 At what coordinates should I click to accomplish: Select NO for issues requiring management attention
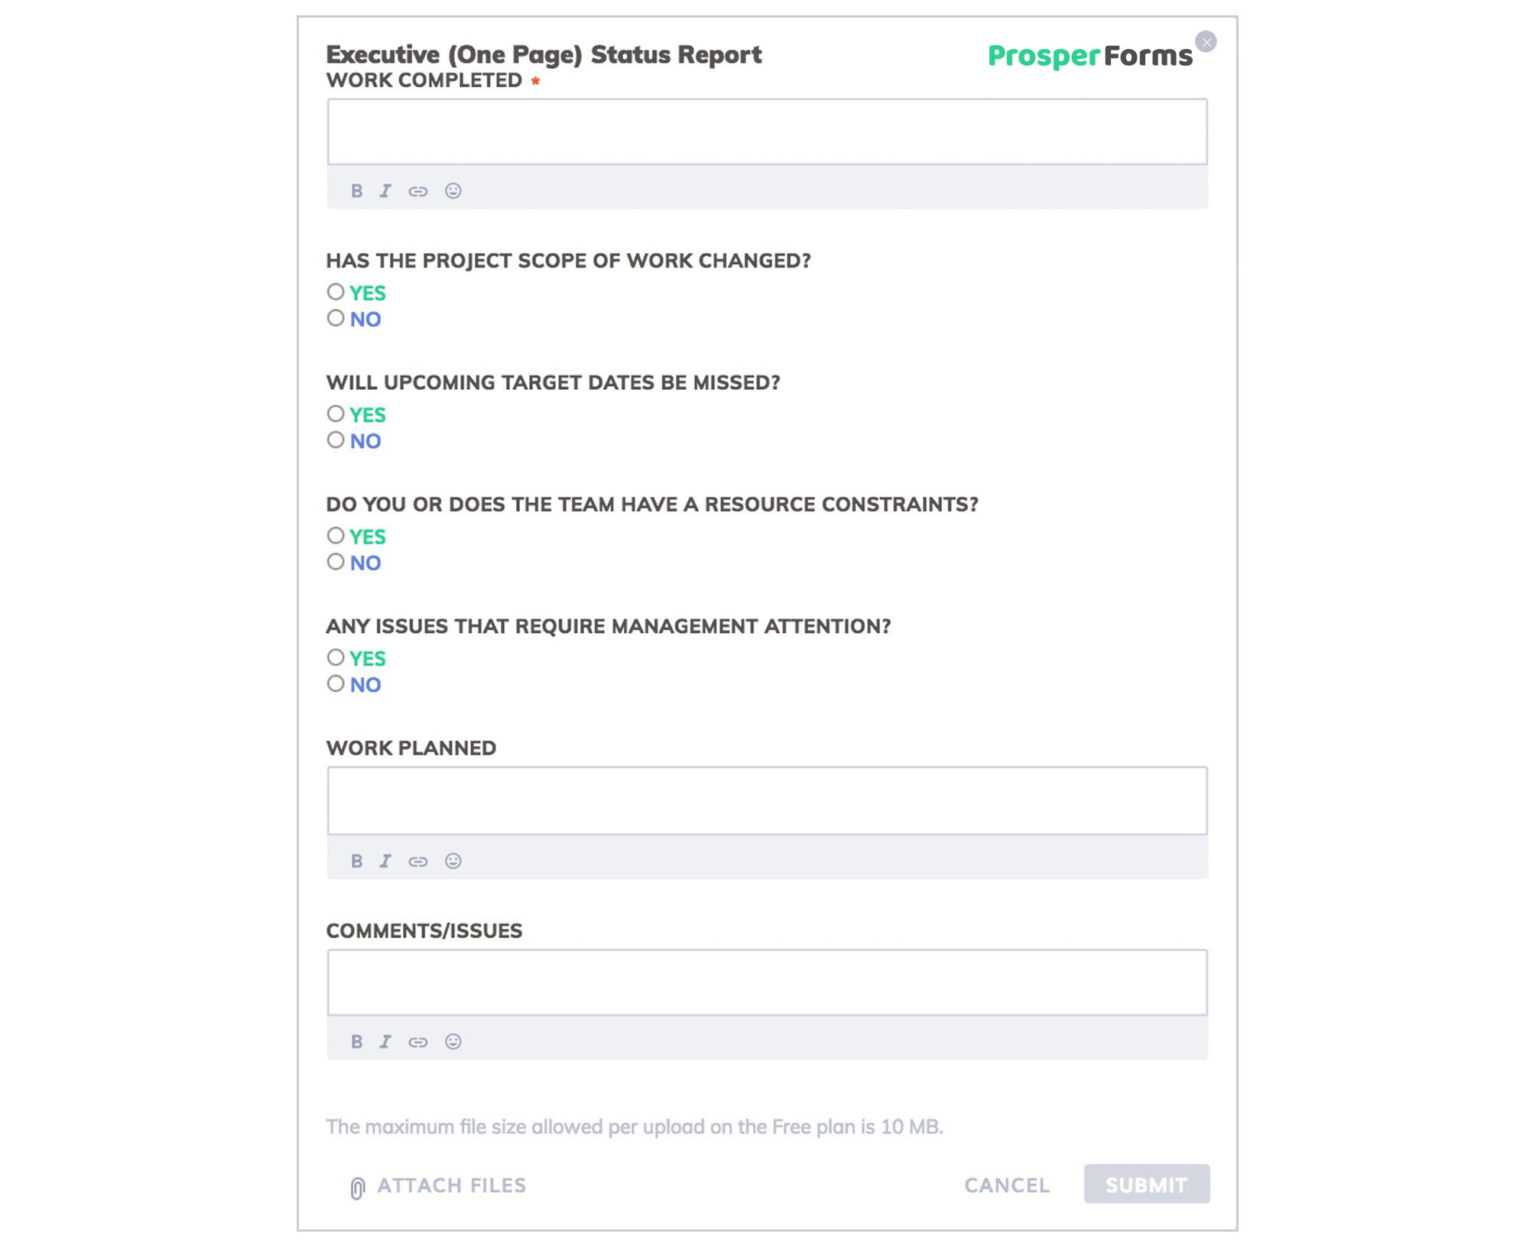click(335, 683)
